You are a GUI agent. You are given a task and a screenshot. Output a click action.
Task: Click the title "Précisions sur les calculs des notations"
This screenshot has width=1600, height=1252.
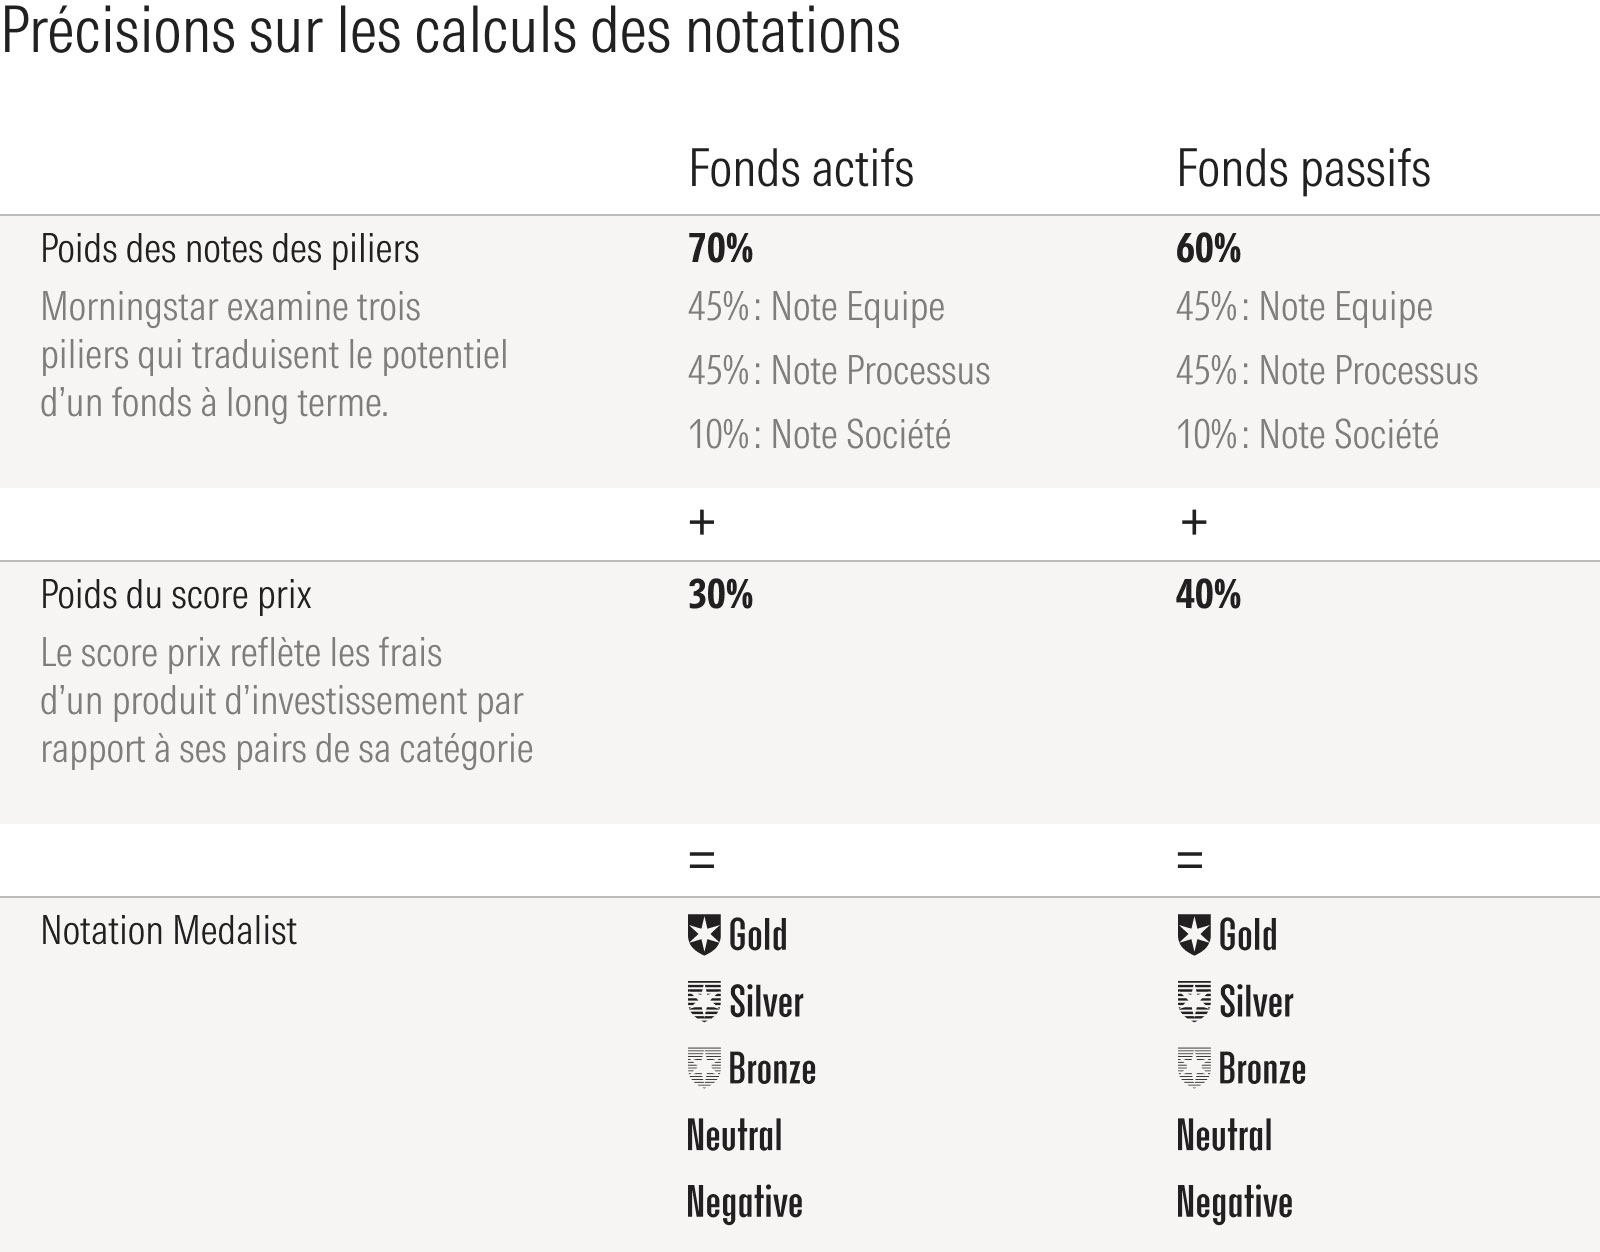click(x=451, y=32)
